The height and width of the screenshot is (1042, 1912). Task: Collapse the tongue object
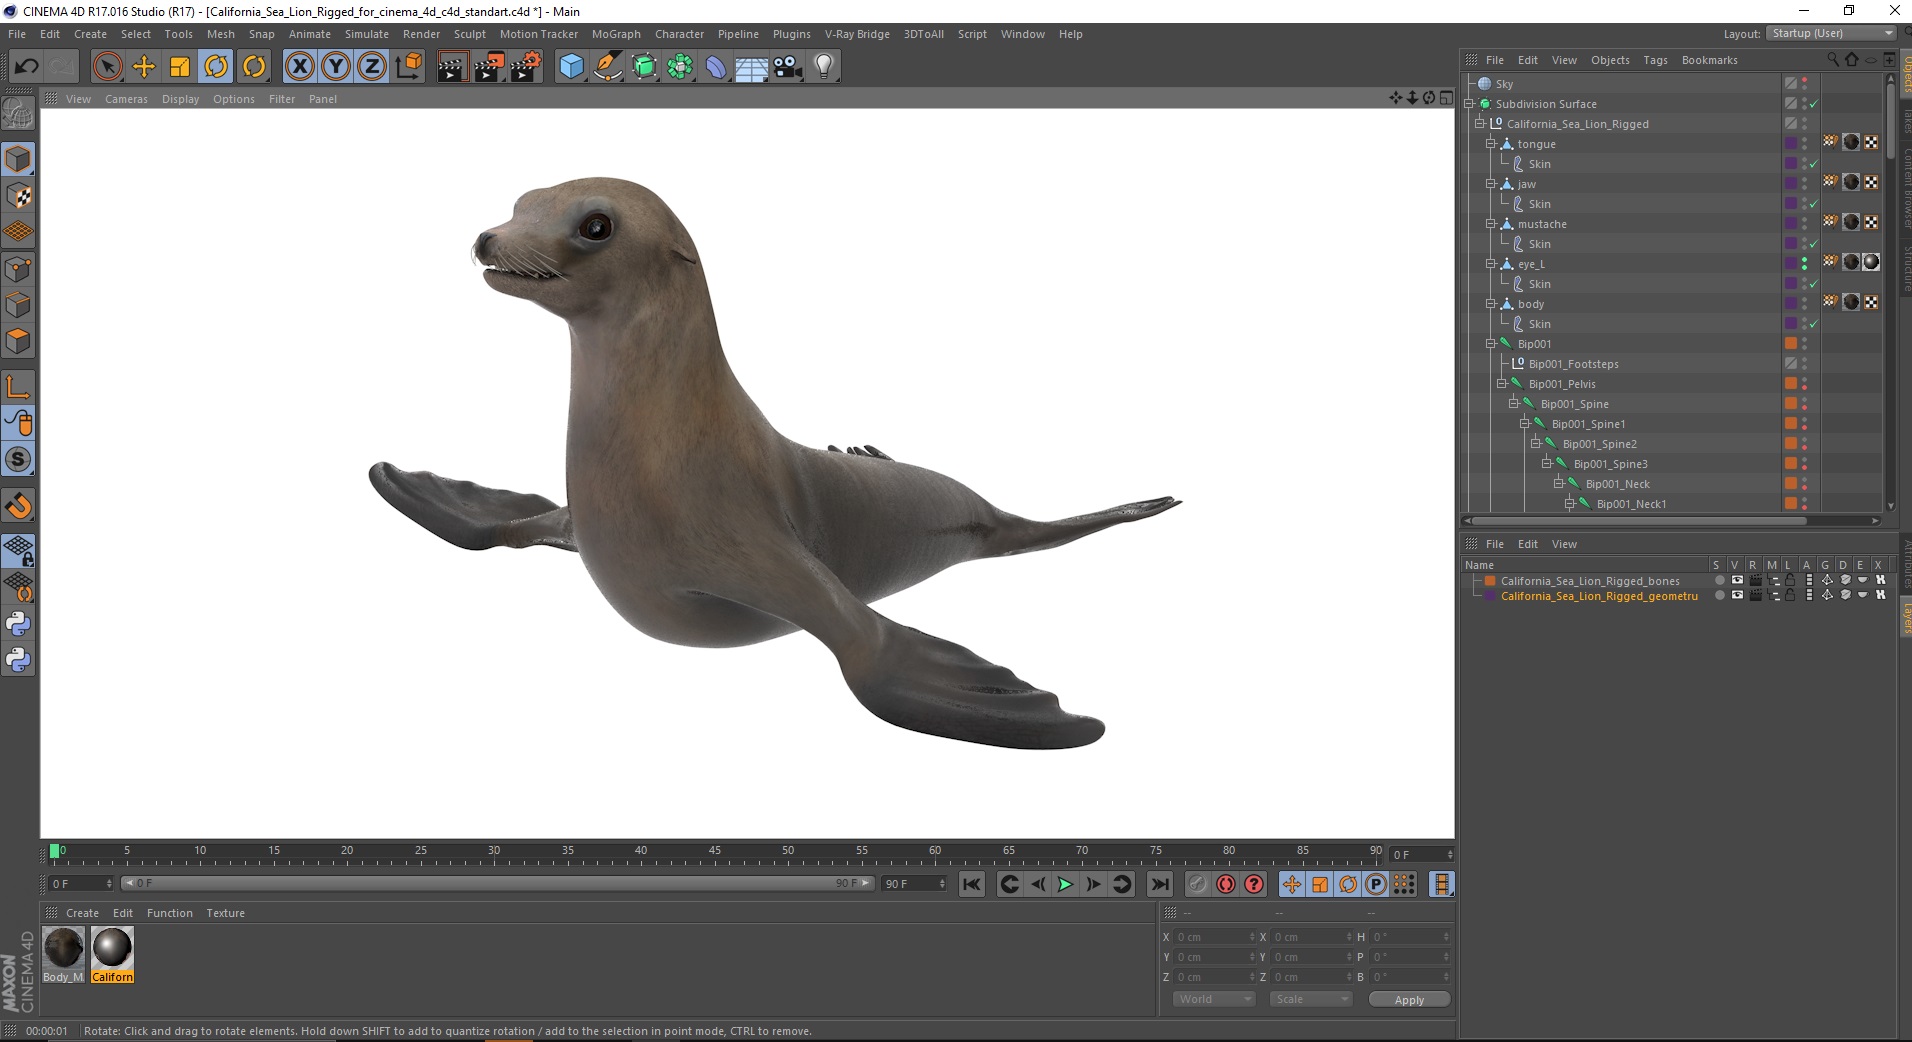coord(1490,144)
